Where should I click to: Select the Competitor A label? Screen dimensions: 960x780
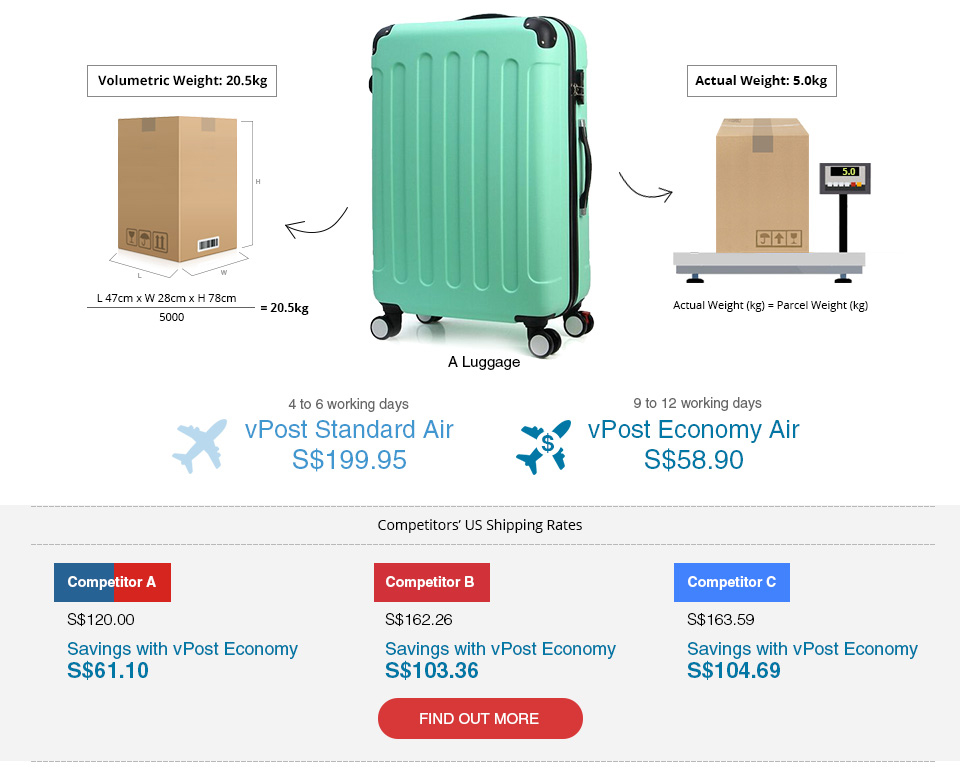point(112,582)
